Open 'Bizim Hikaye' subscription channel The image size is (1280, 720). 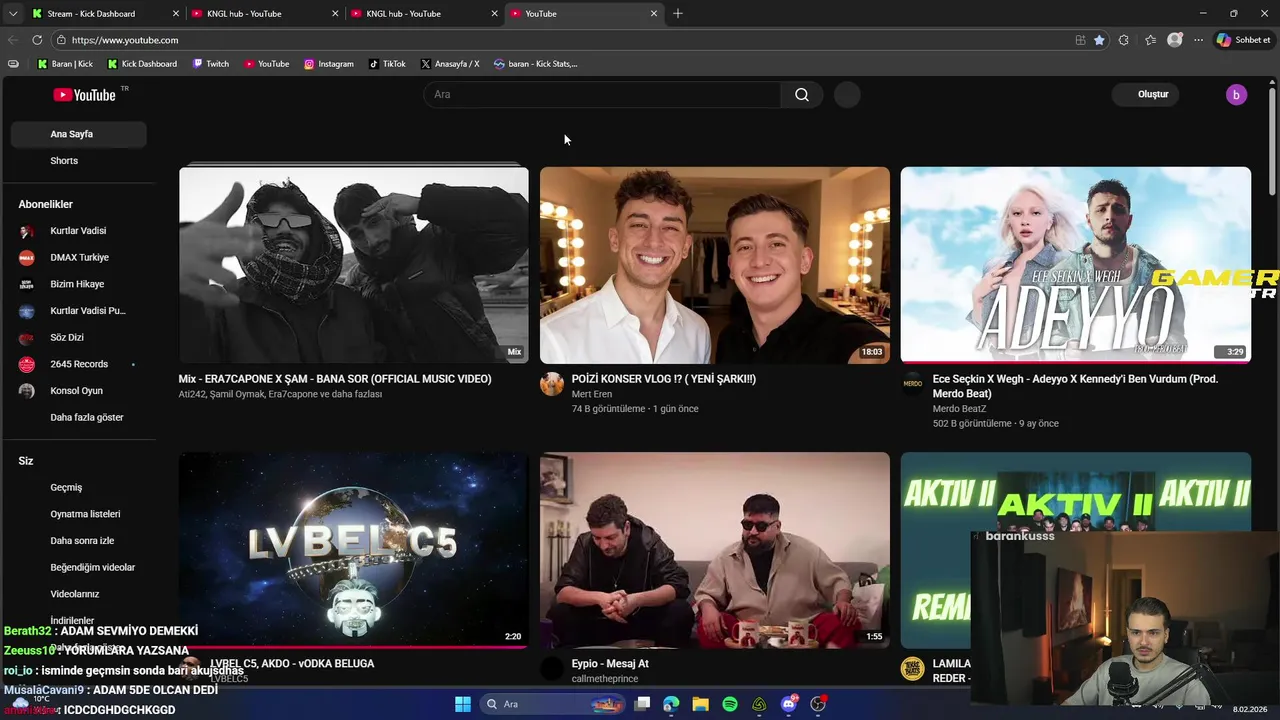click(78, 284)
